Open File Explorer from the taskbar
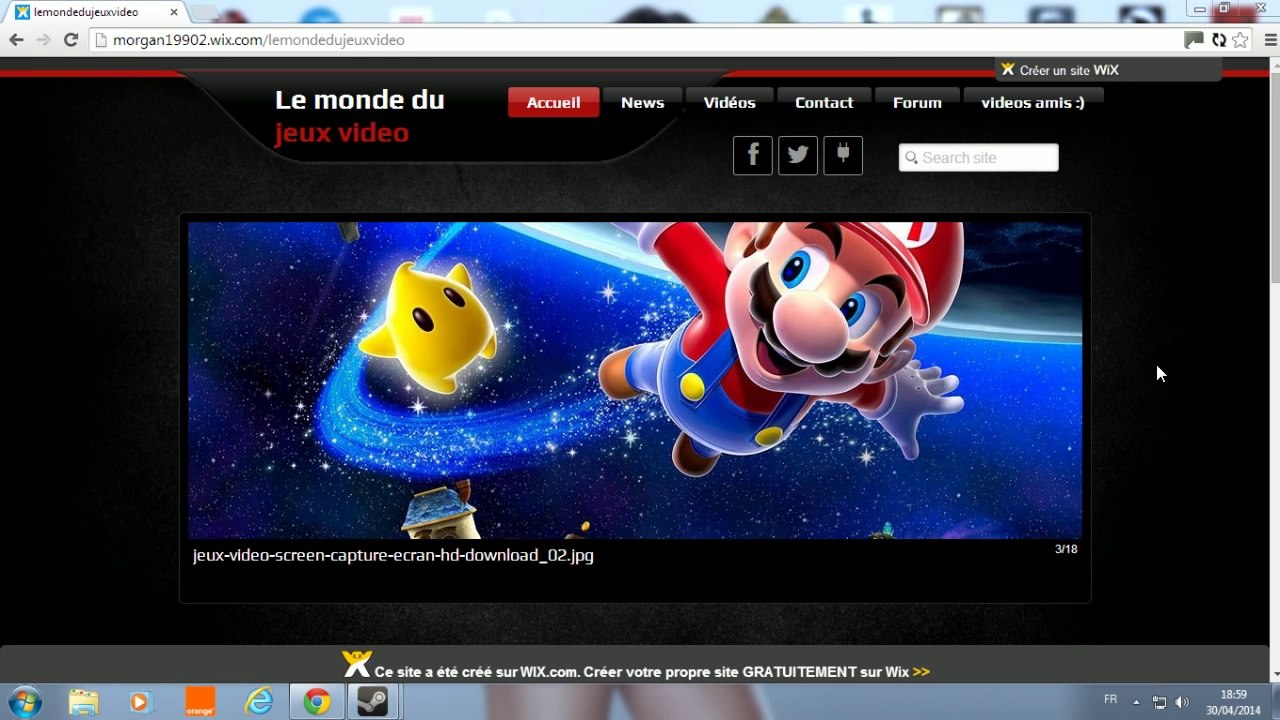Image resolution: width=1280 pixels, height=720 pixels. 84,702
